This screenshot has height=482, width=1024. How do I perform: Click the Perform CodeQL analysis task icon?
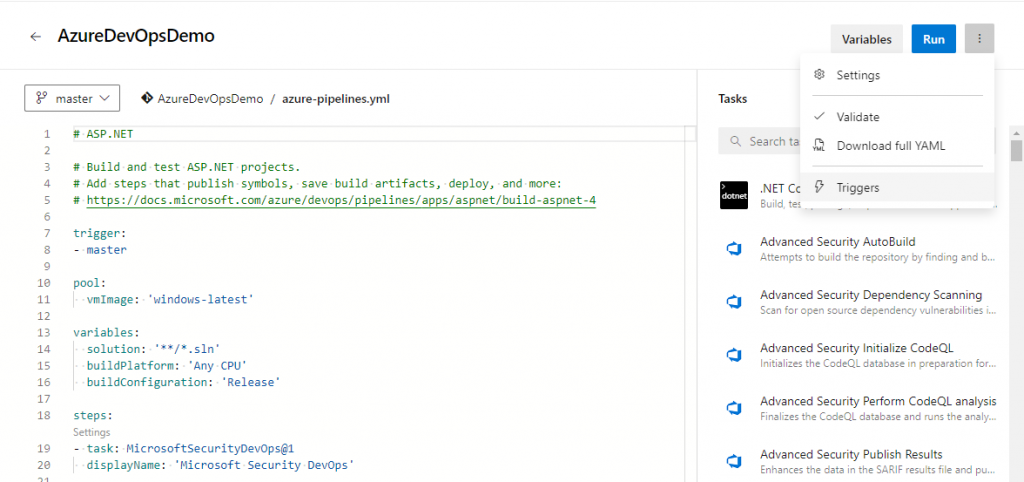click(x=734, y=408)
